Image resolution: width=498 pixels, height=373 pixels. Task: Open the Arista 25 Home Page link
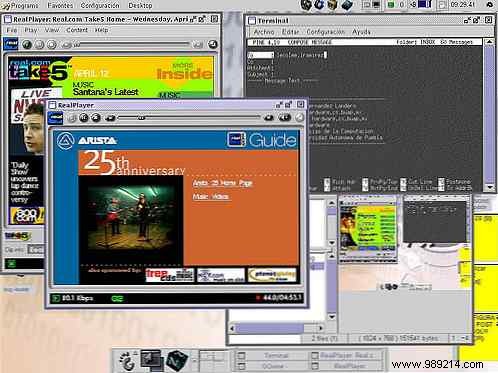(223, 183)
